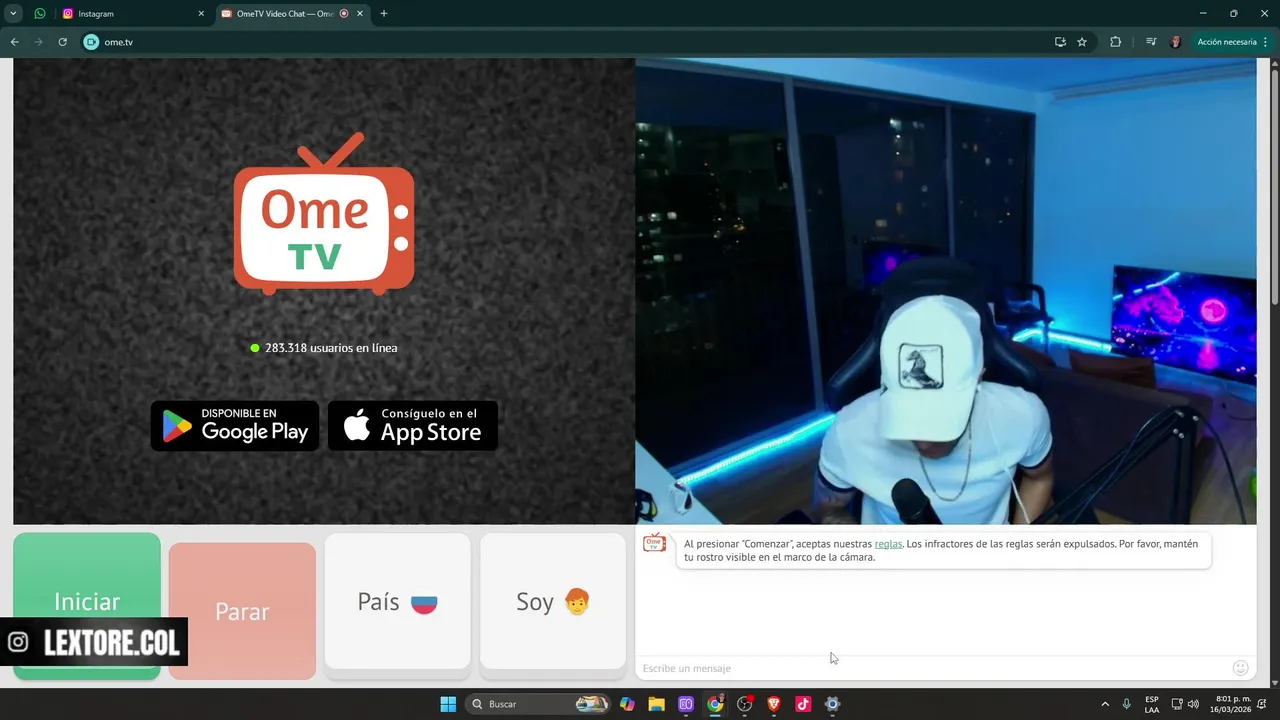Open the clock showing 8:01 p. m.
The height and width of the screenshot is (720, 1280).
pos(1233,704)
